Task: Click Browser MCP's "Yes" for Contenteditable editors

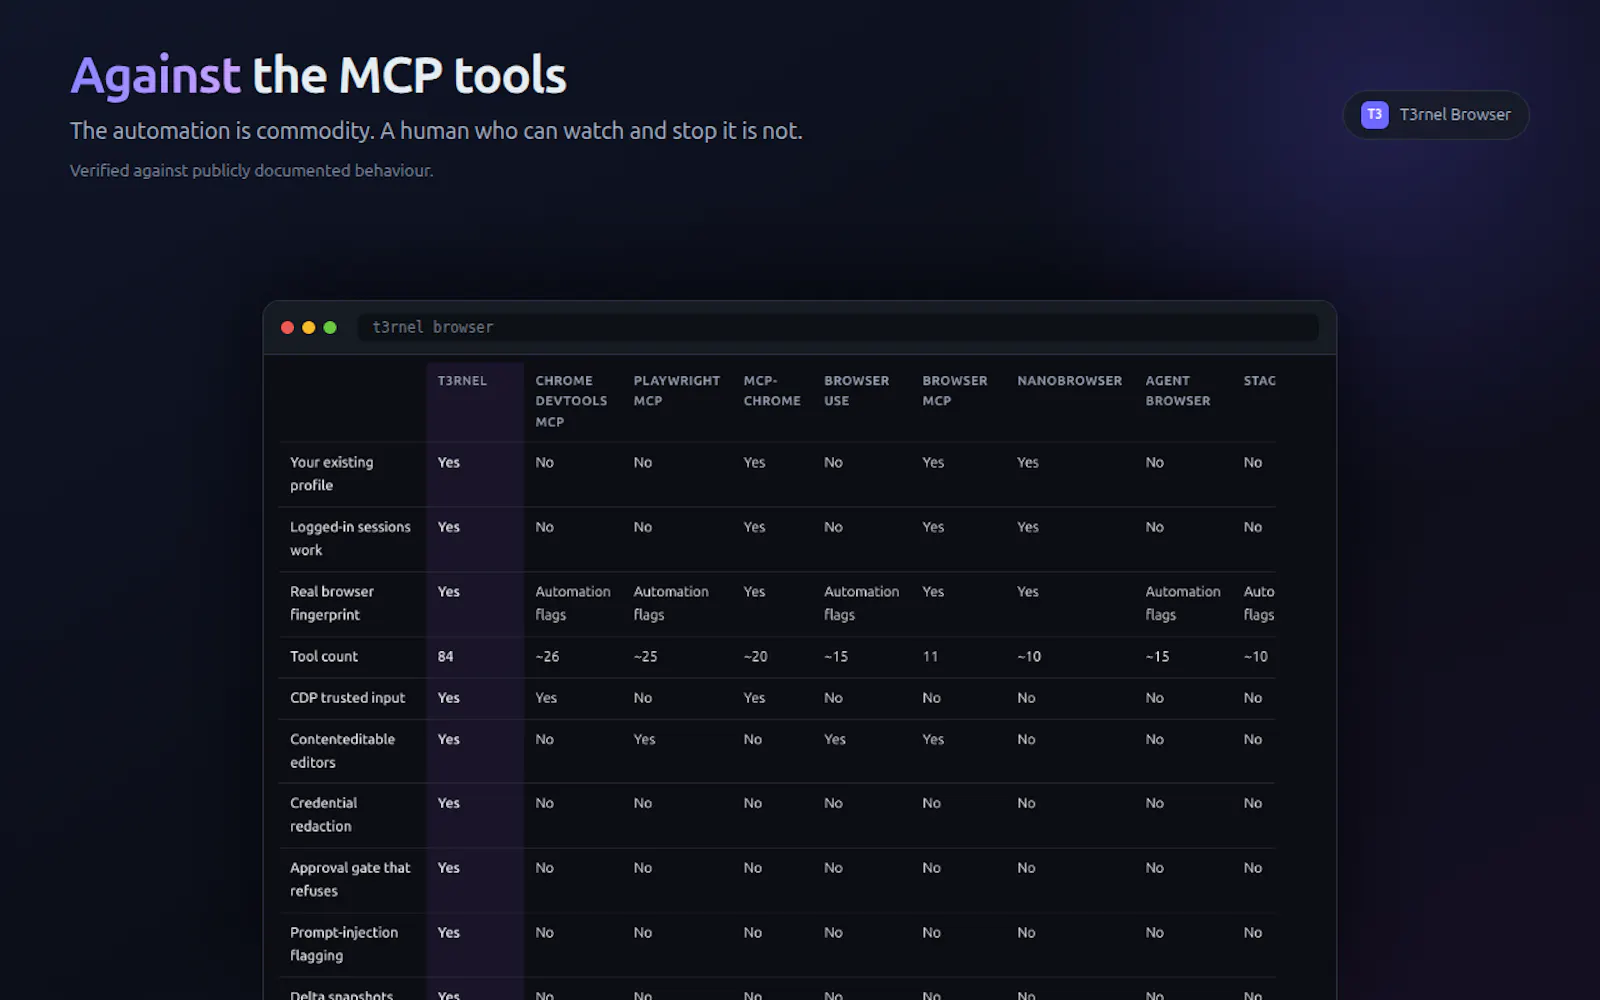Action: tap(933, 740)
